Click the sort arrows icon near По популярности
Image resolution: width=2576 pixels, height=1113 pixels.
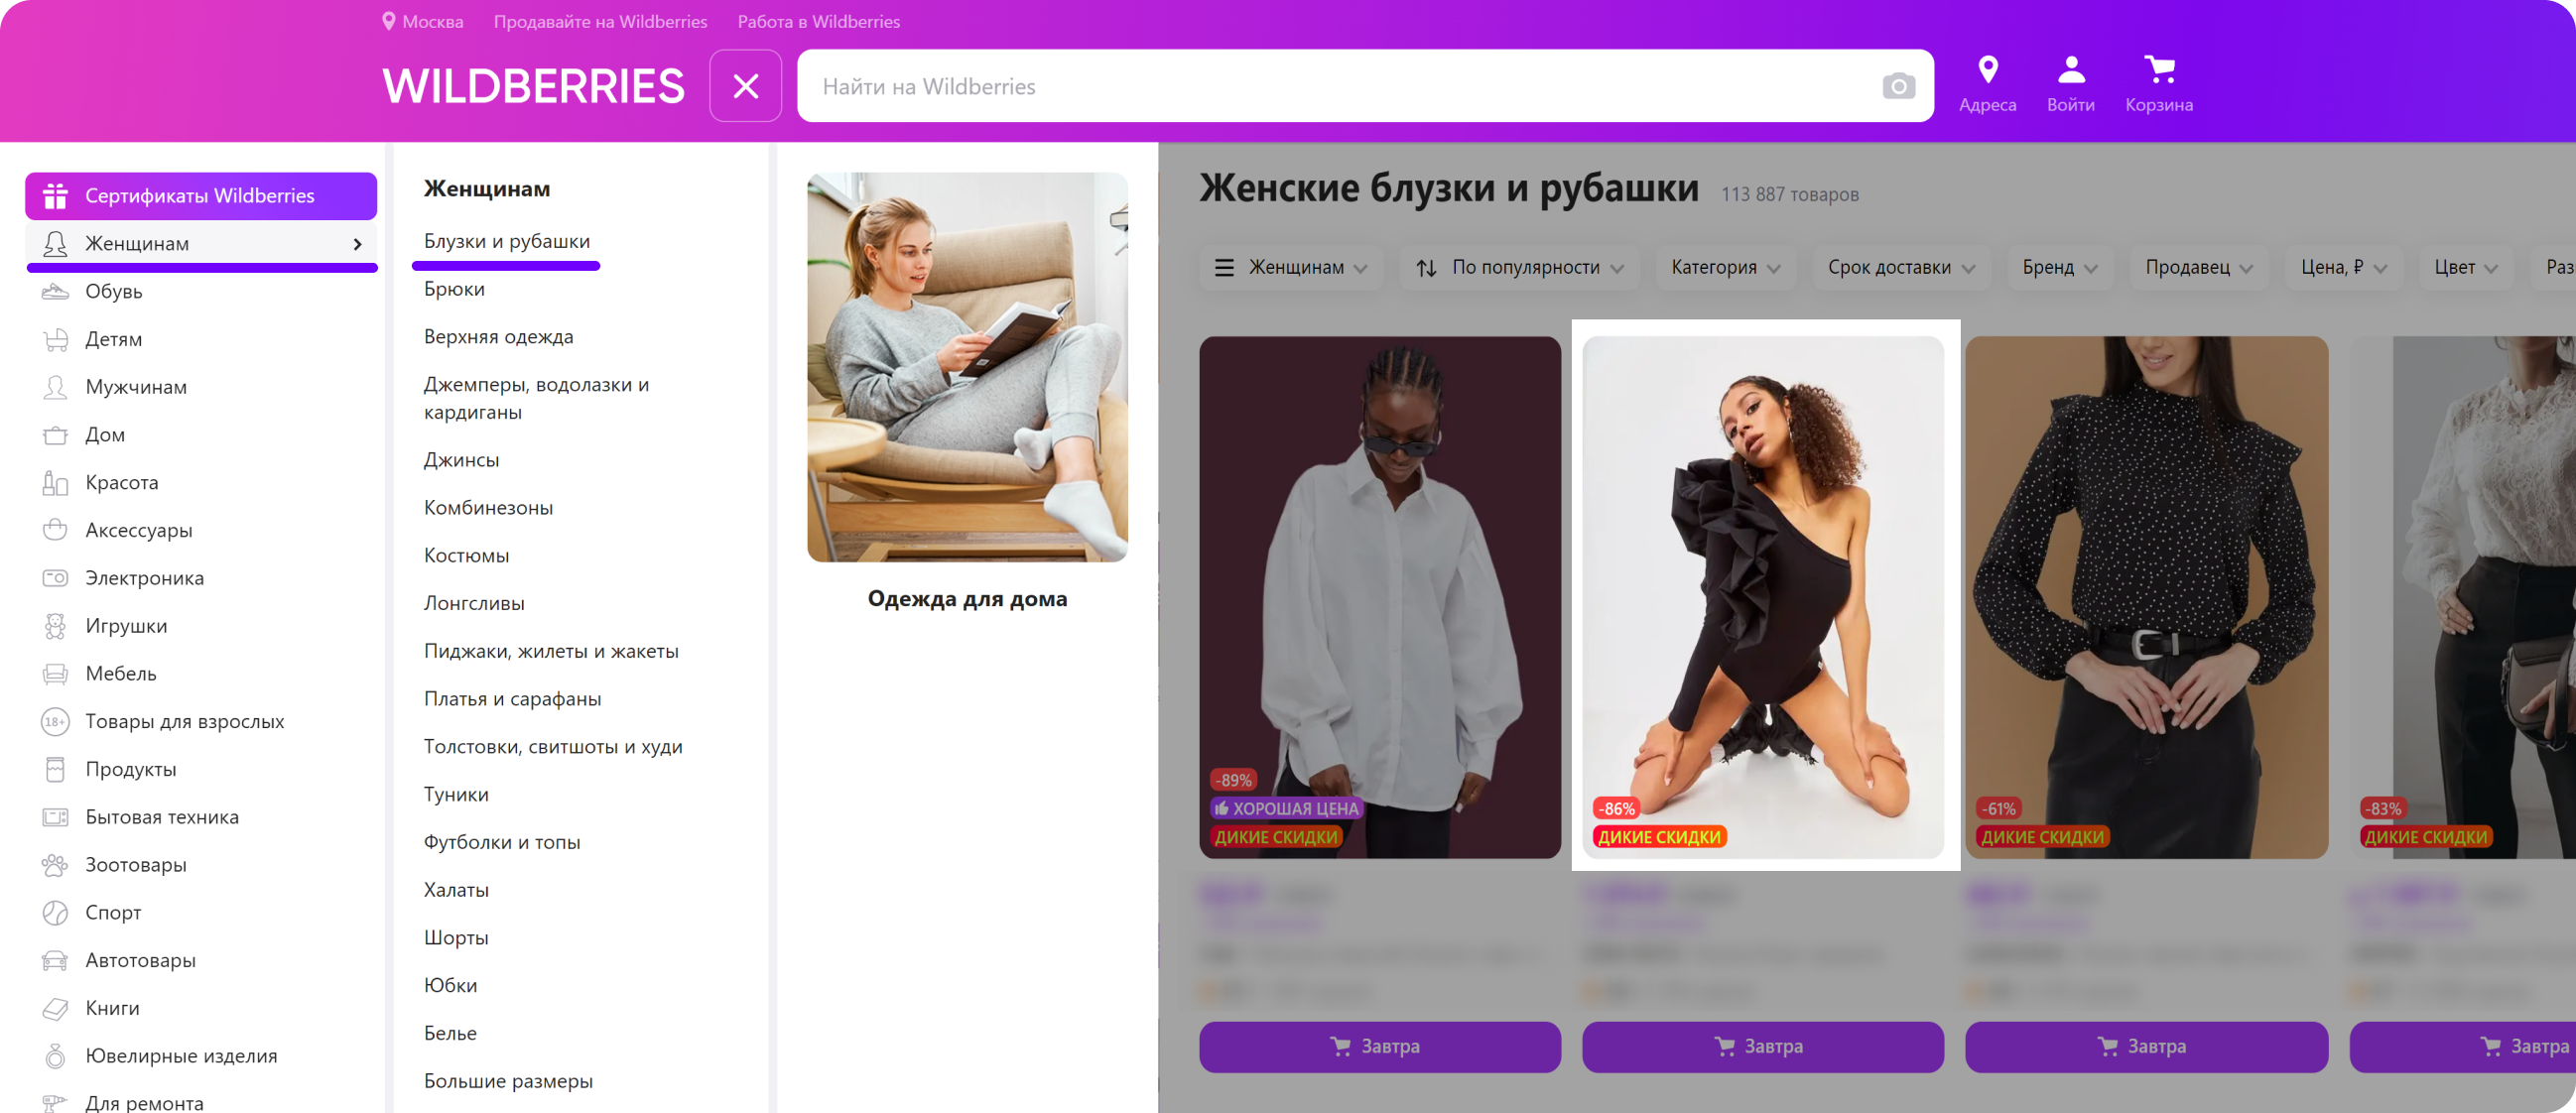tap(1427, 267)
